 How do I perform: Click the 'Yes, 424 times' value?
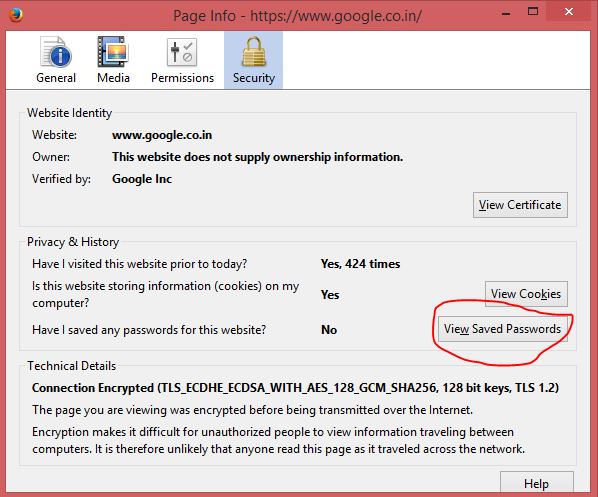click(360, 264)
